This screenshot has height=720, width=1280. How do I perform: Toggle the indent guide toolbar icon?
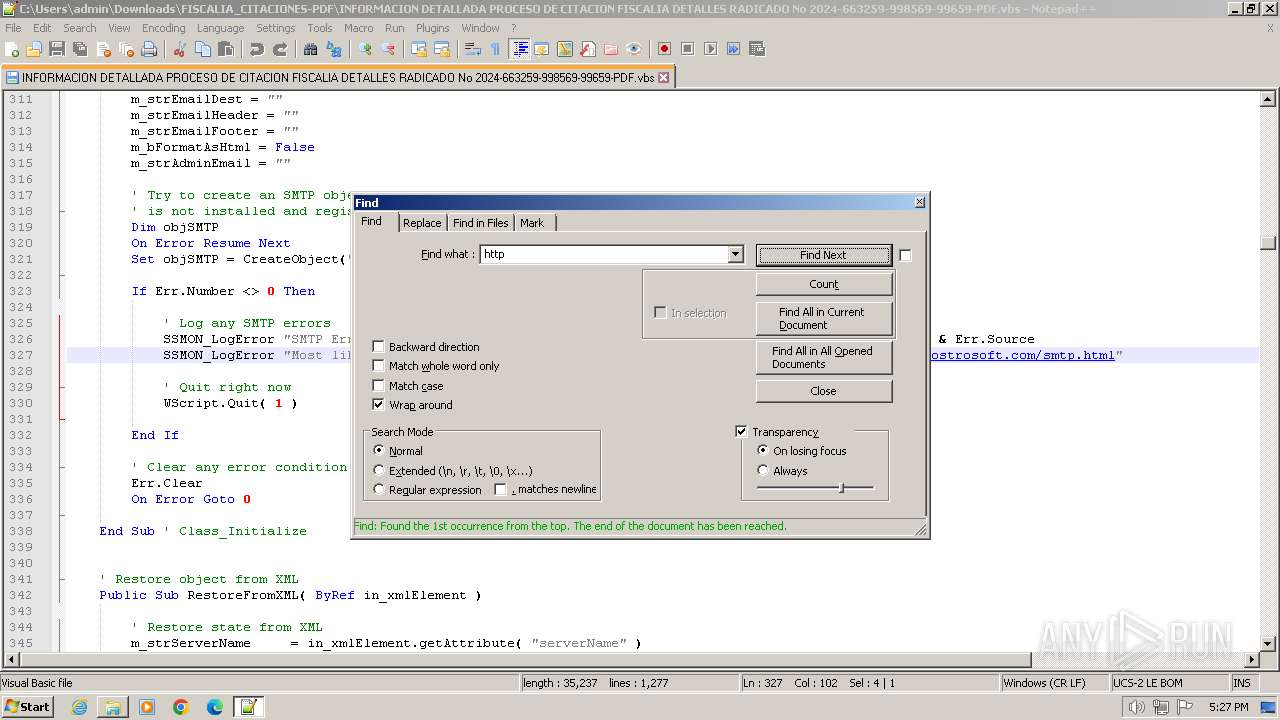coord(520,49)
